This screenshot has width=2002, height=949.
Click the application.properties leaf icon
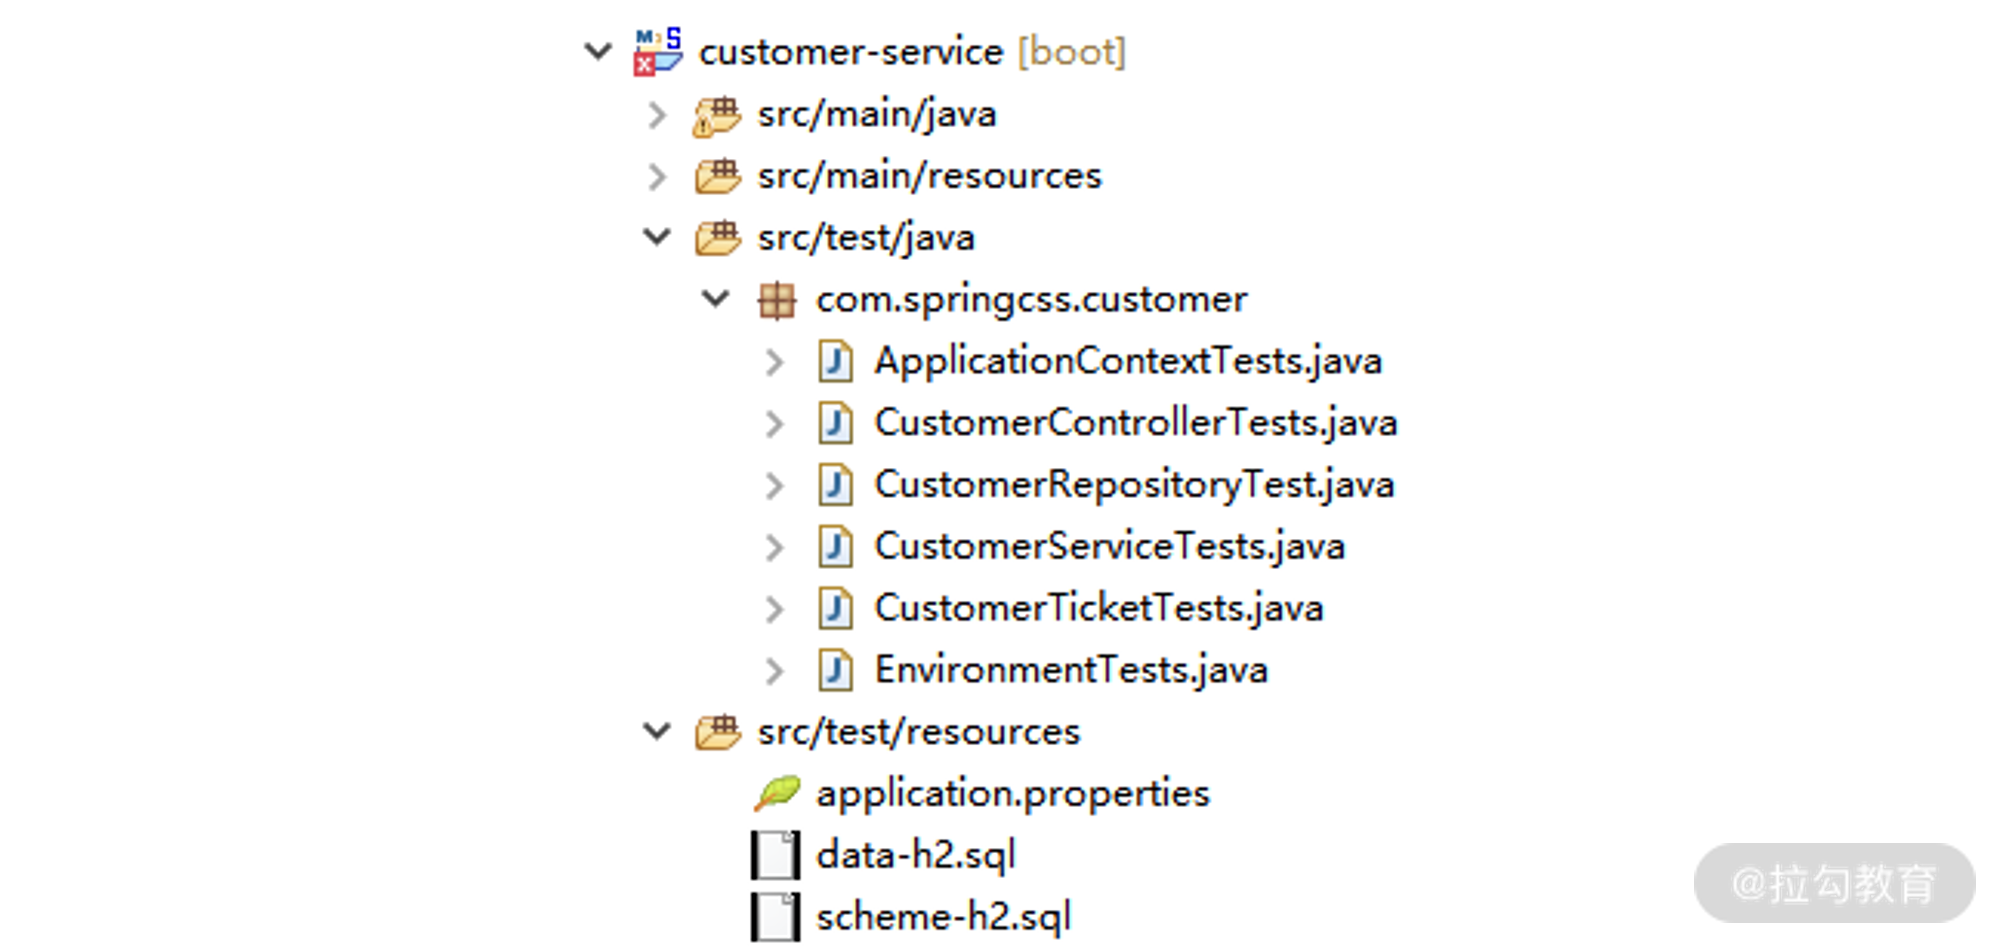coord(777,794)
